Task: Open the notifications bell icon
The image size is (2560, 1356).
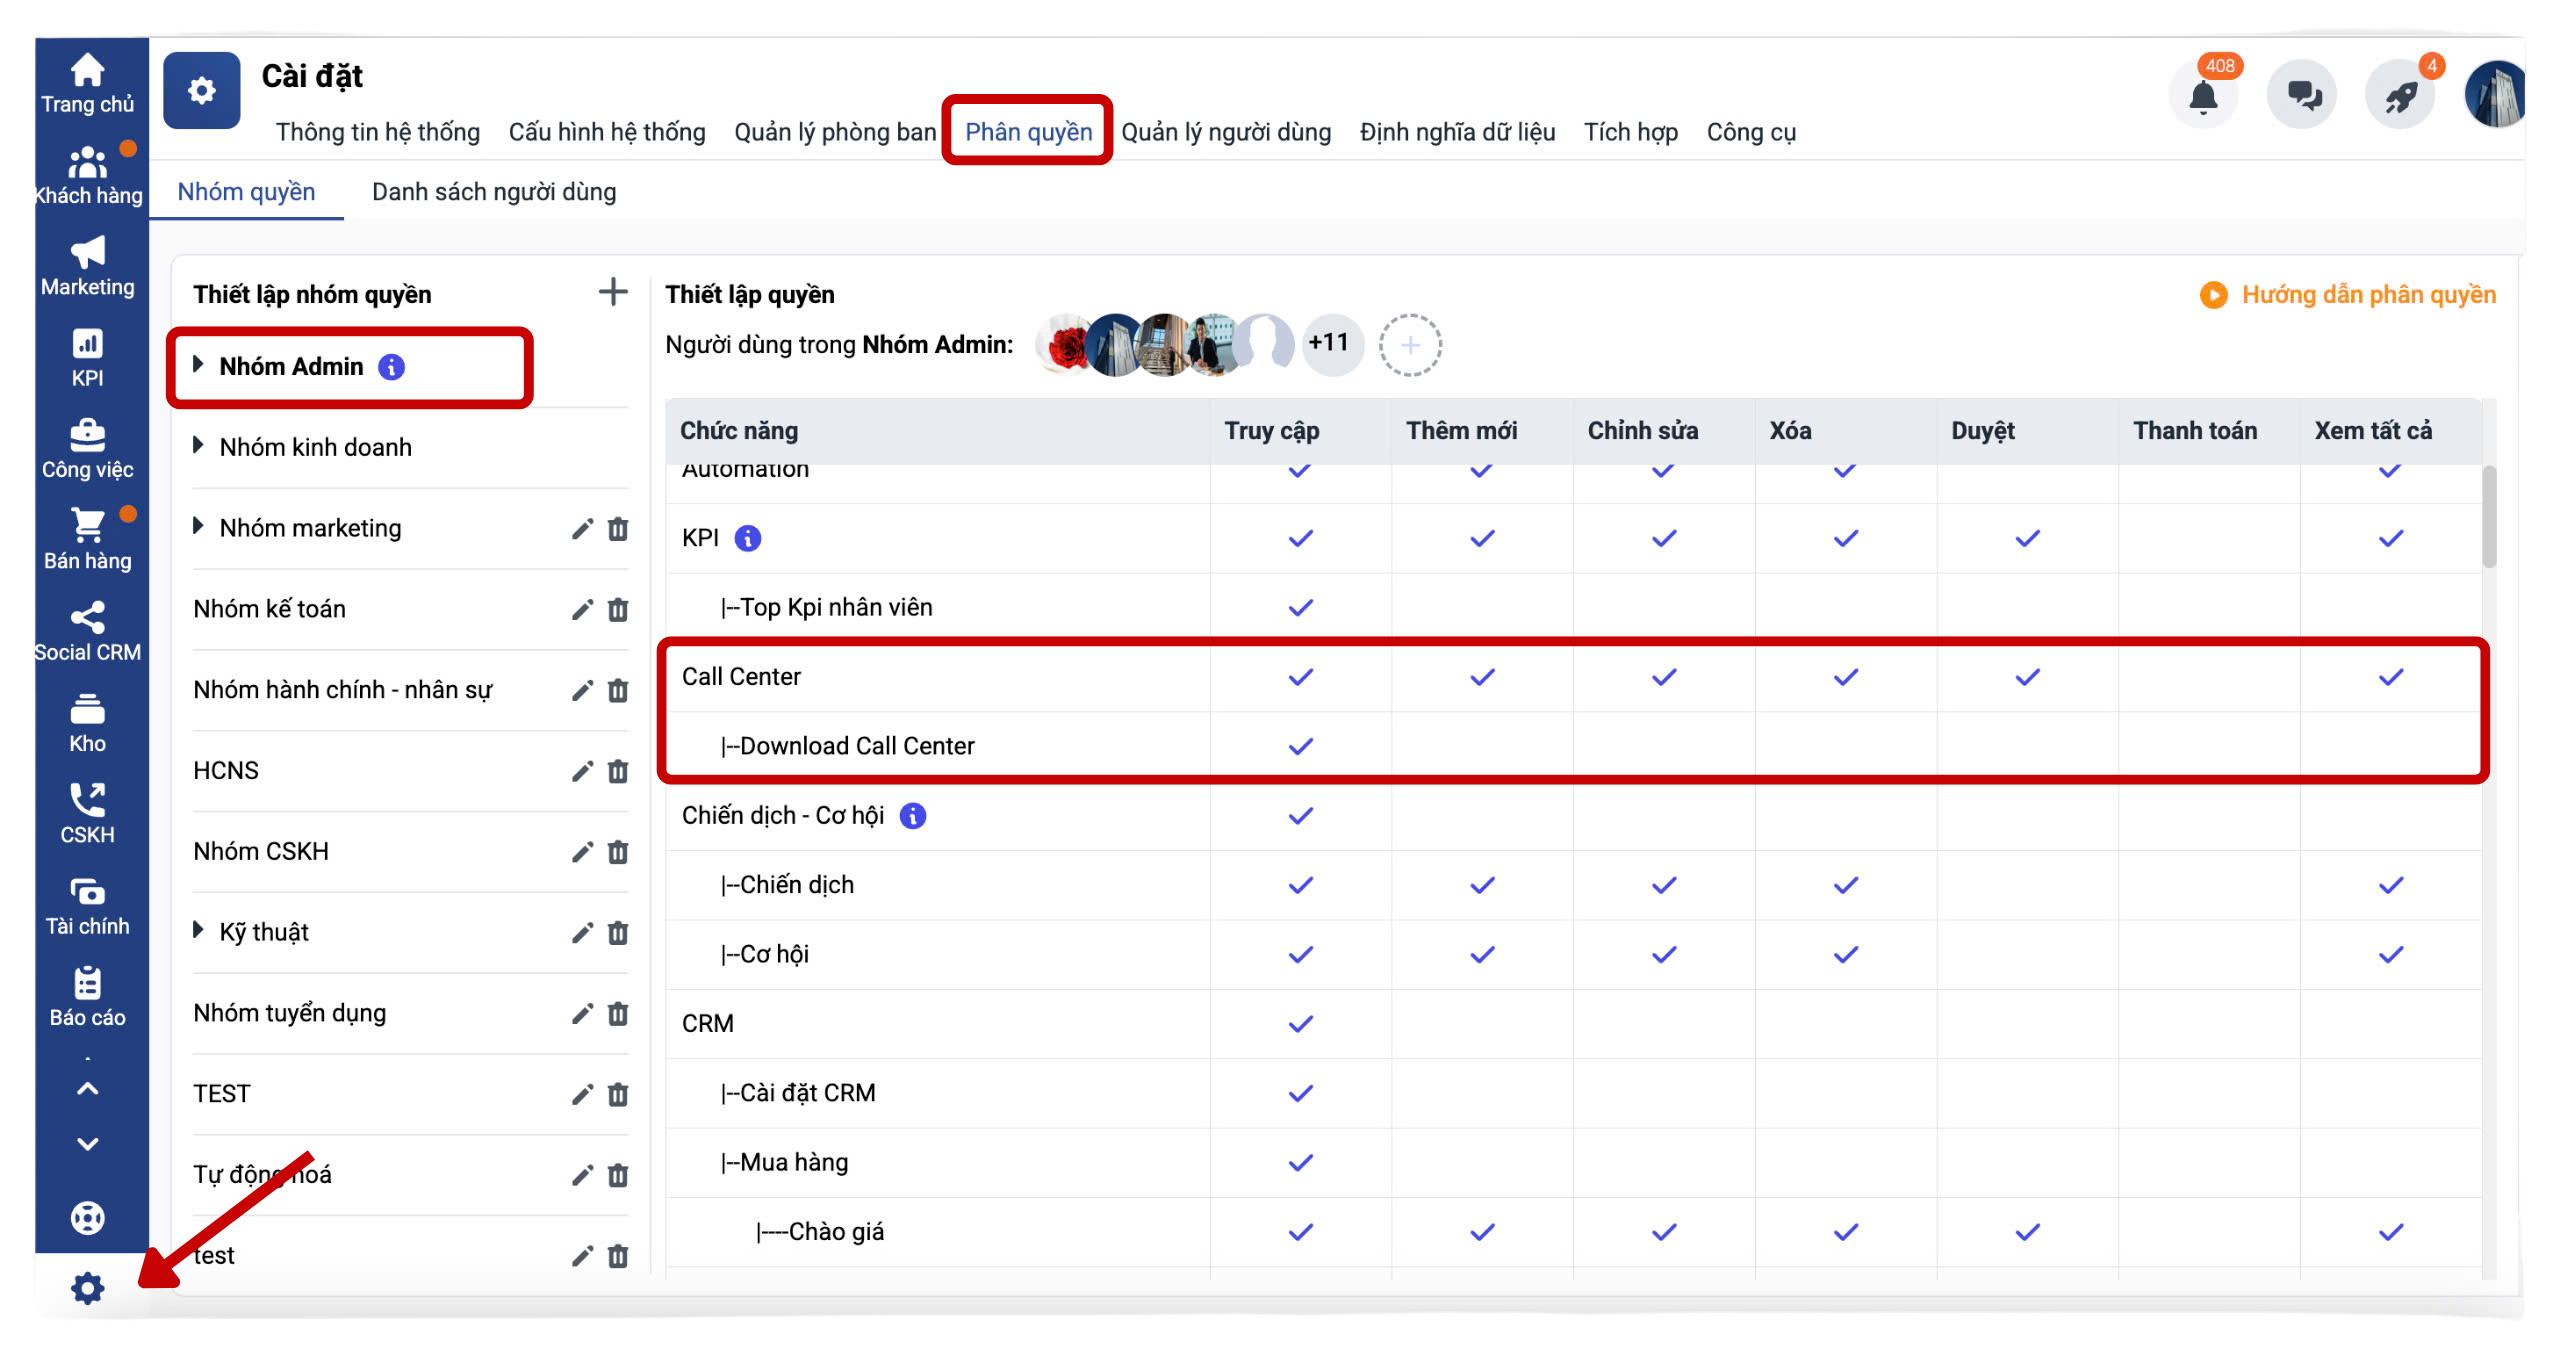Action: pos(2202,97)
